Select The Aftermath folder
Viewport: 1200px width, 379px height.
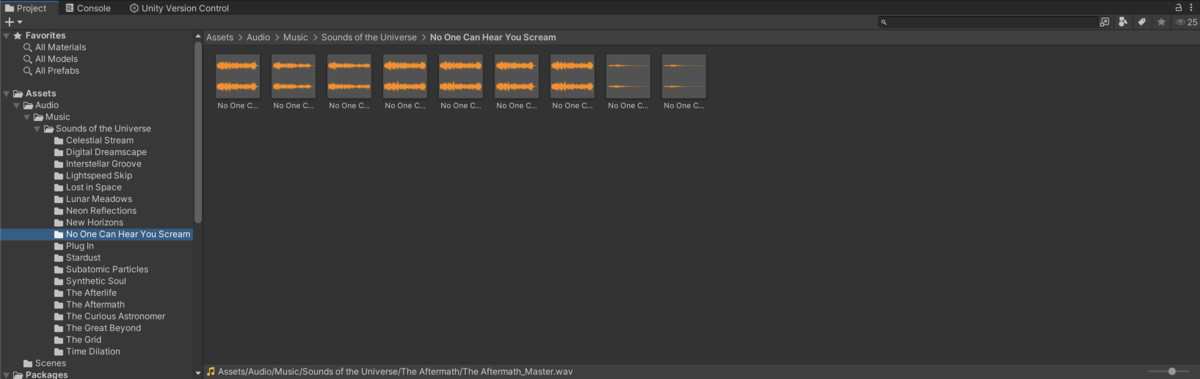pos(89,305)
